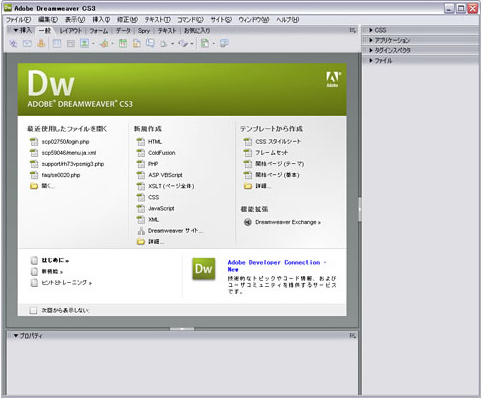This screenshot has height=399, width=482.
Task: Click the Templates insert icon
Action: click(205, 43)
